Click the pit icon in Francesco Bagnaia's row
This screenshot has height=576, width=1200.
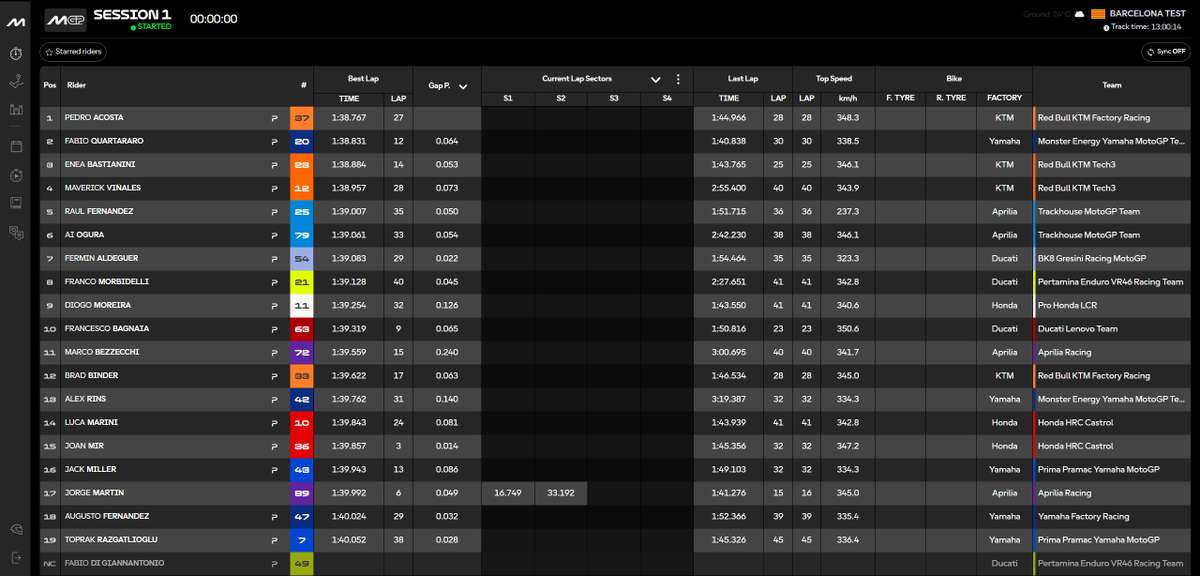(274, 329)
